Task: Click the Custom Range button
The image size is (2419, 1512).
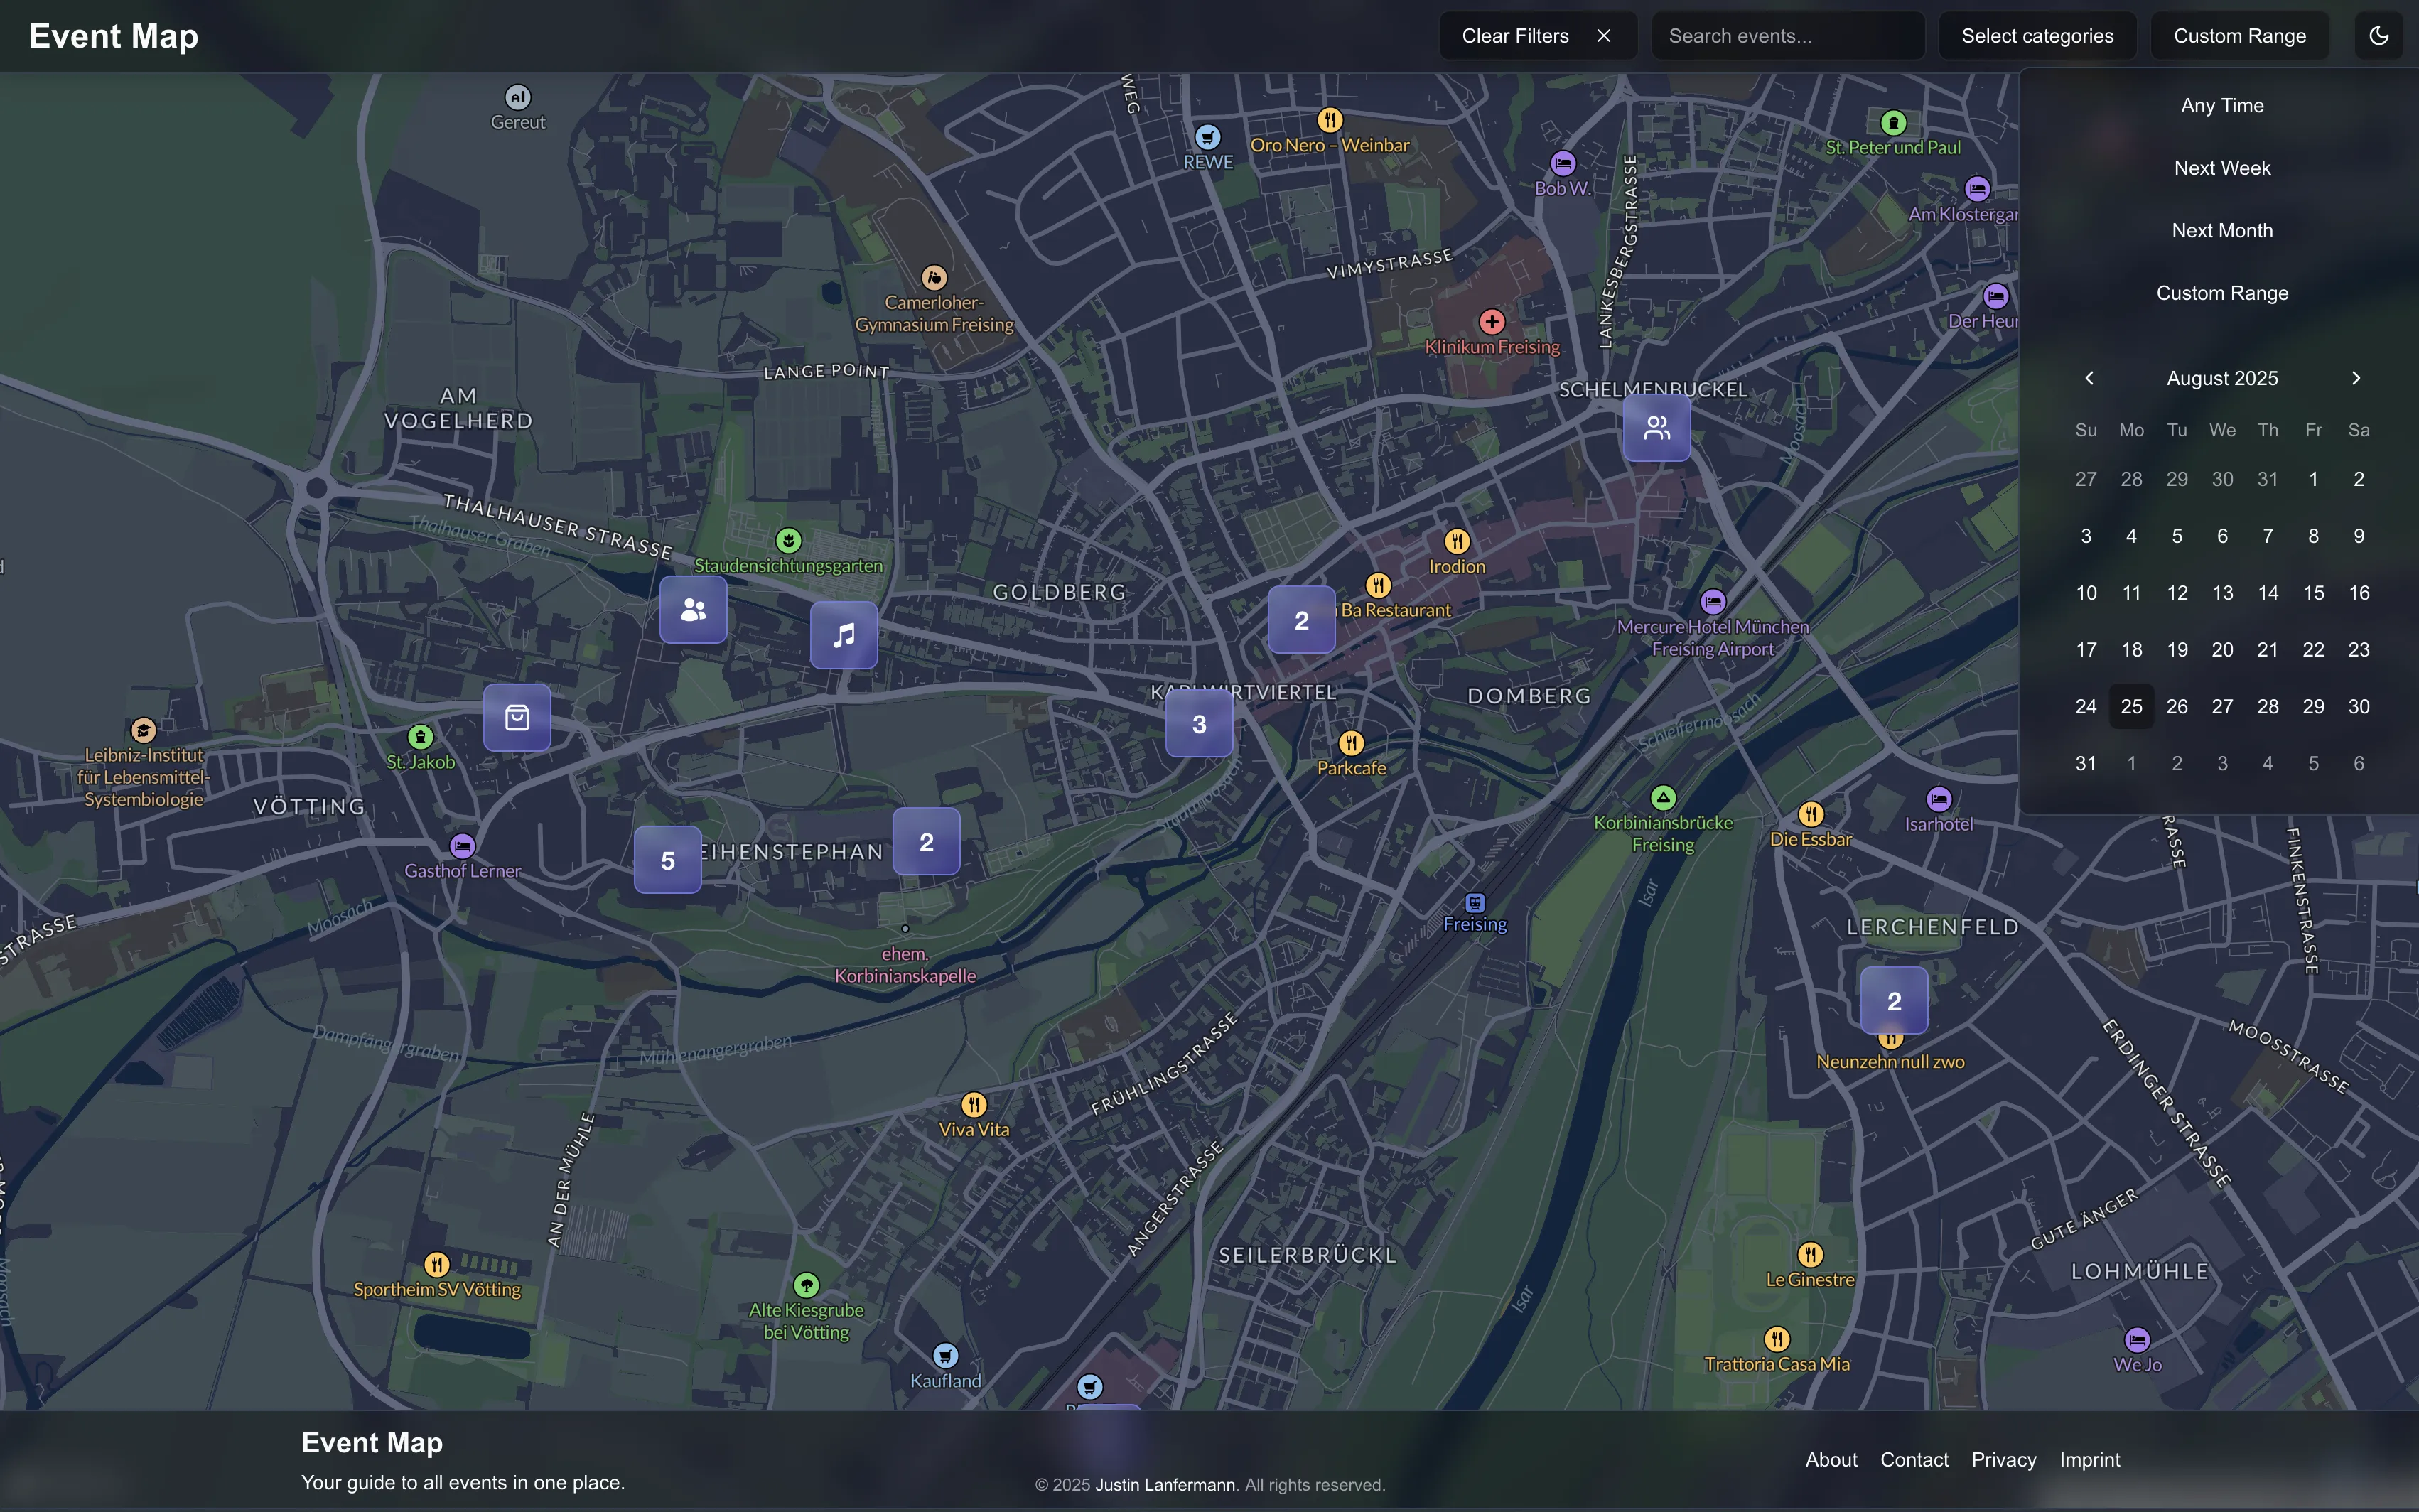Action: (2239, 35)
